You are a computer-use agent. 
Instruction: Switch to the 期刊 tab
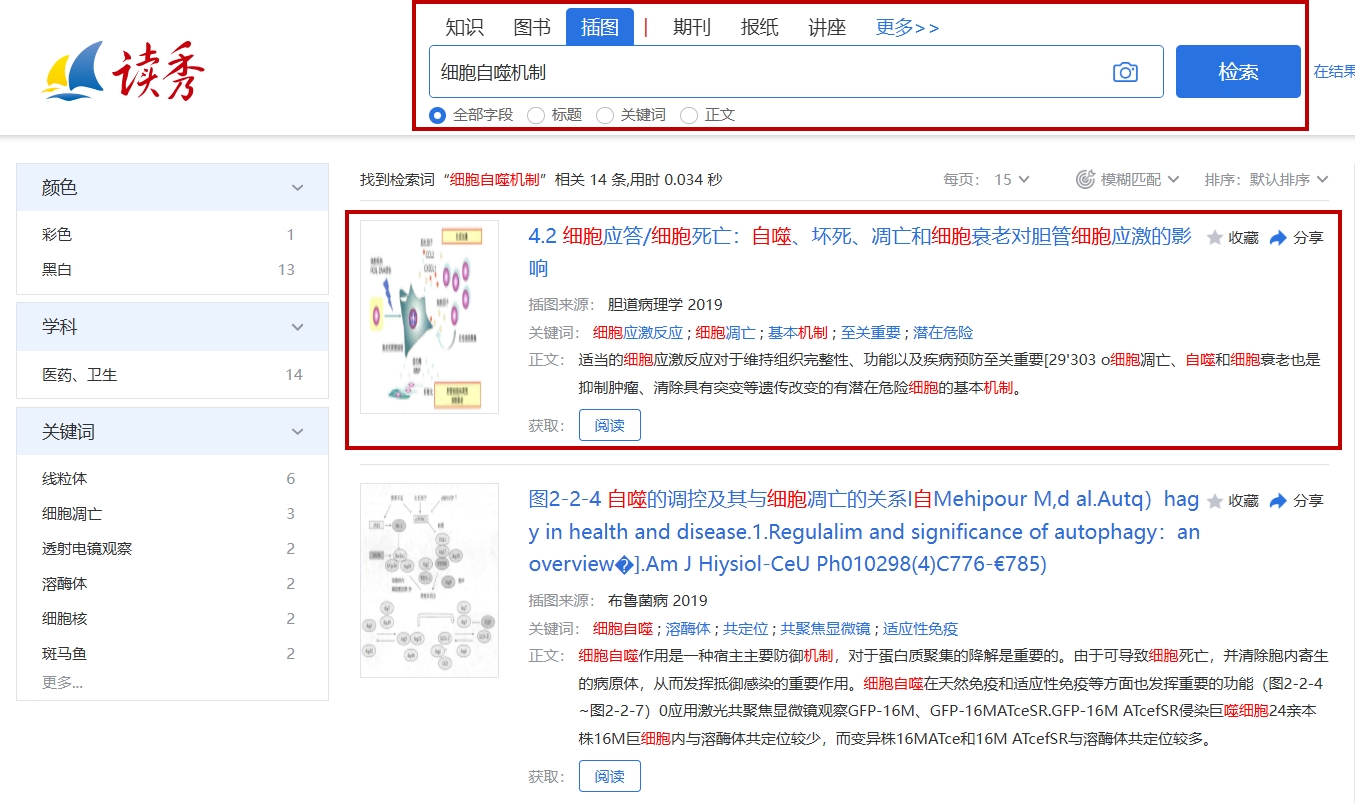click(x=691, y=27)
